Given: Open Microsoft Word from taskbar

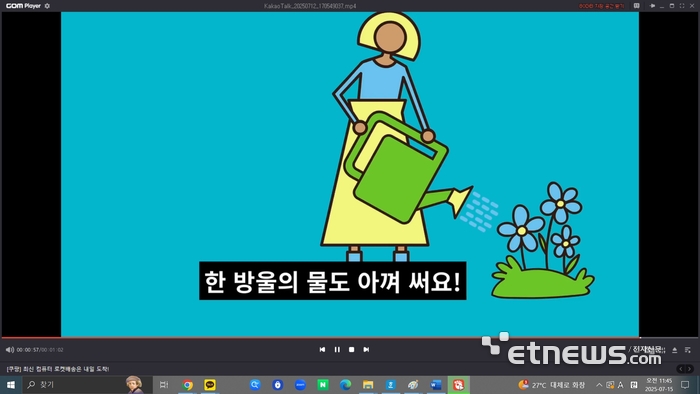Looking at the screenshot, I should (x=436, y=385).
